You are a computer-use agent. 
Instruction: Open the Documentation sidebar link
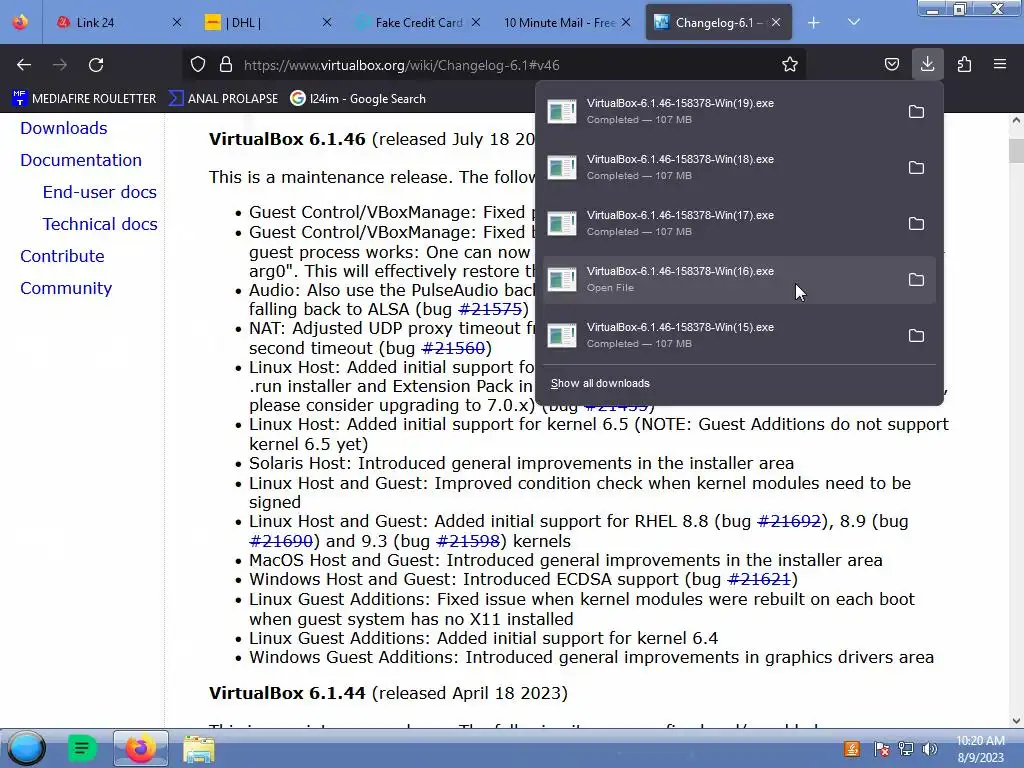(x=81, y=160)
